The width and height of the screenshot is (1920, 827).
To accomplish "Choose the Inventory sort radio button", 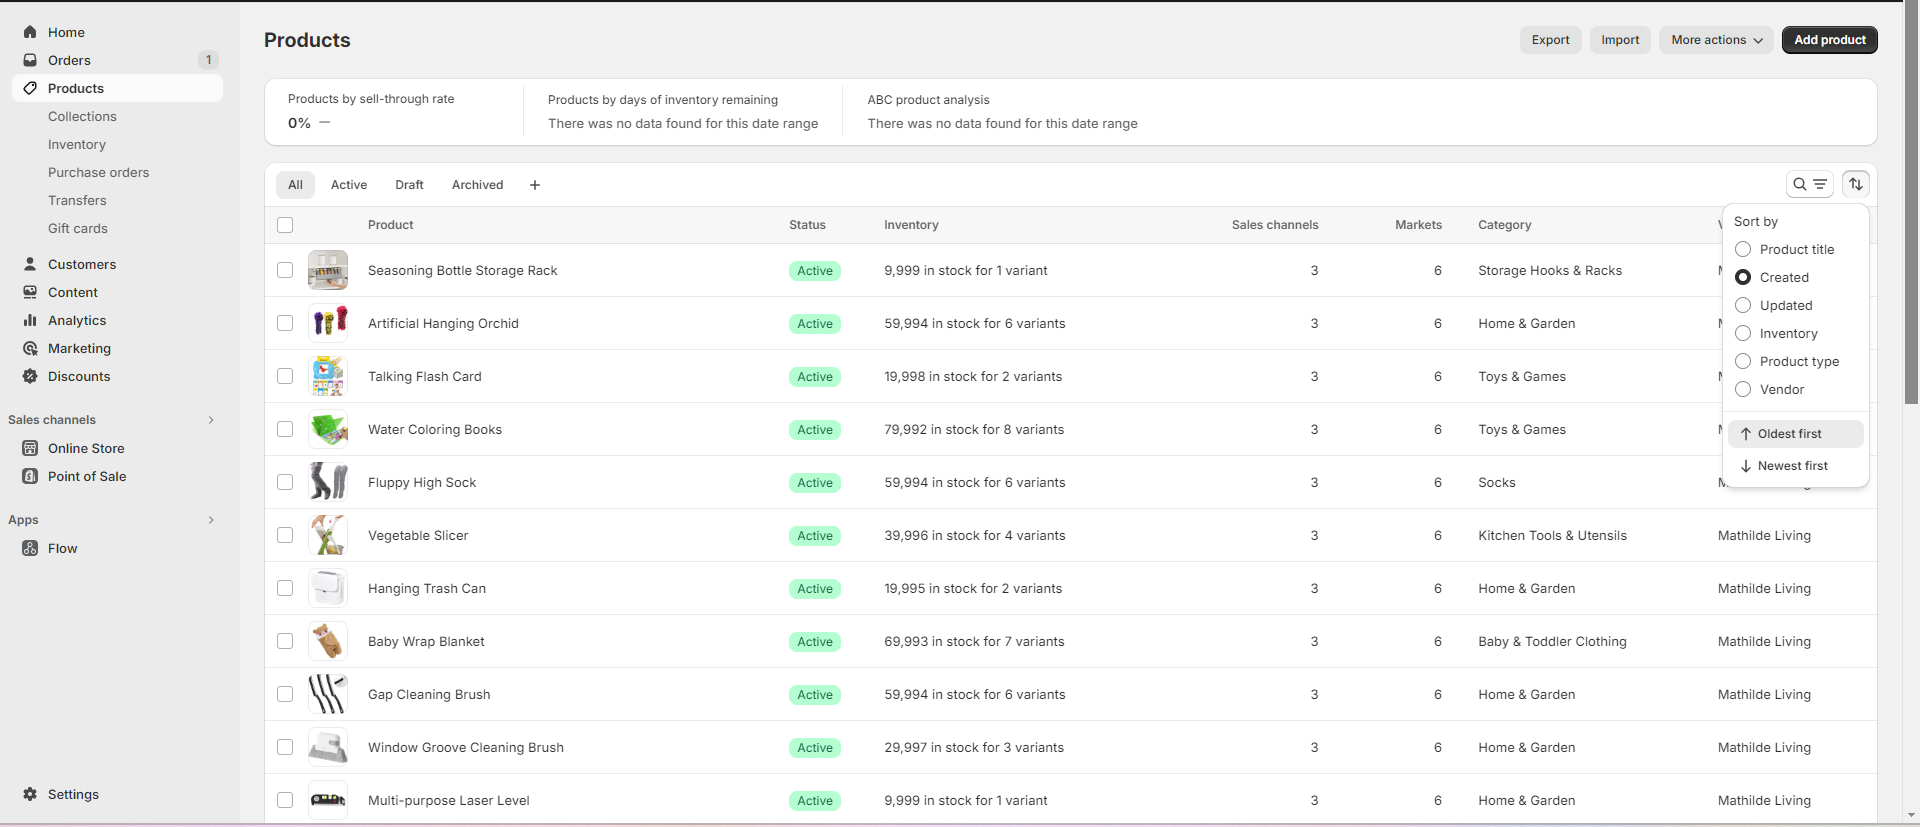I will click(1743, 333).
